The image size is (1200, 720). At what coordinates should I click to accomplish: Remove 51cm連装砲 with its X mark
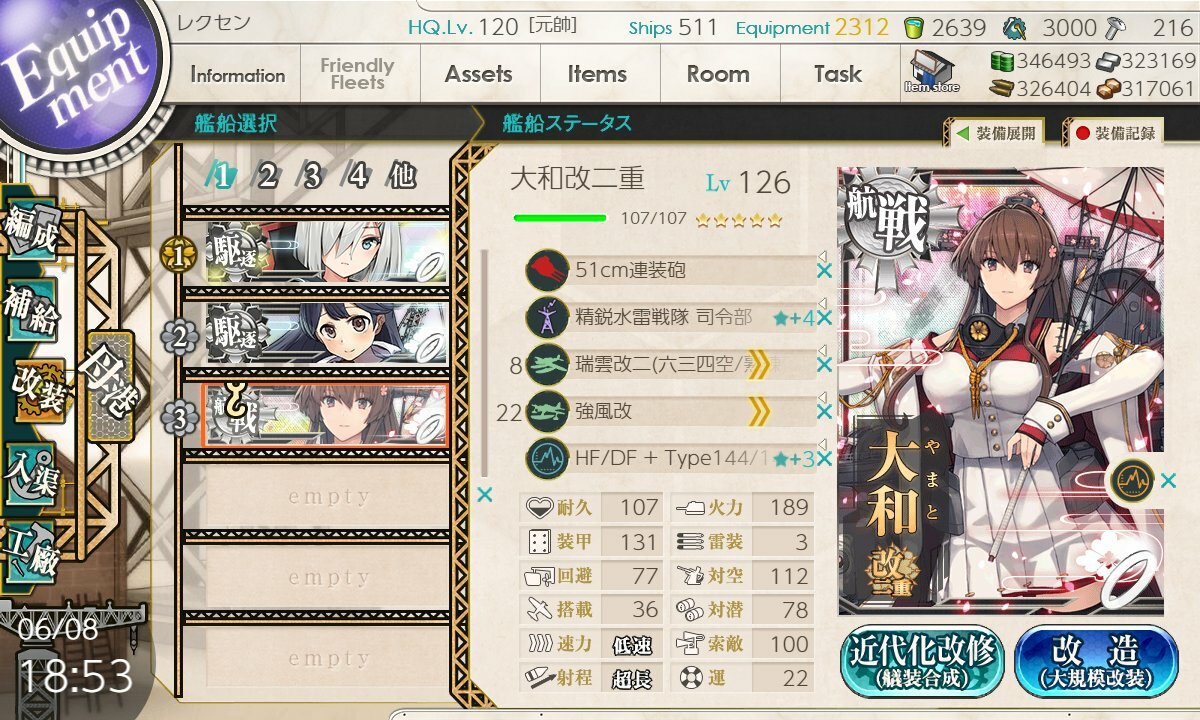(x=824, y=270)
